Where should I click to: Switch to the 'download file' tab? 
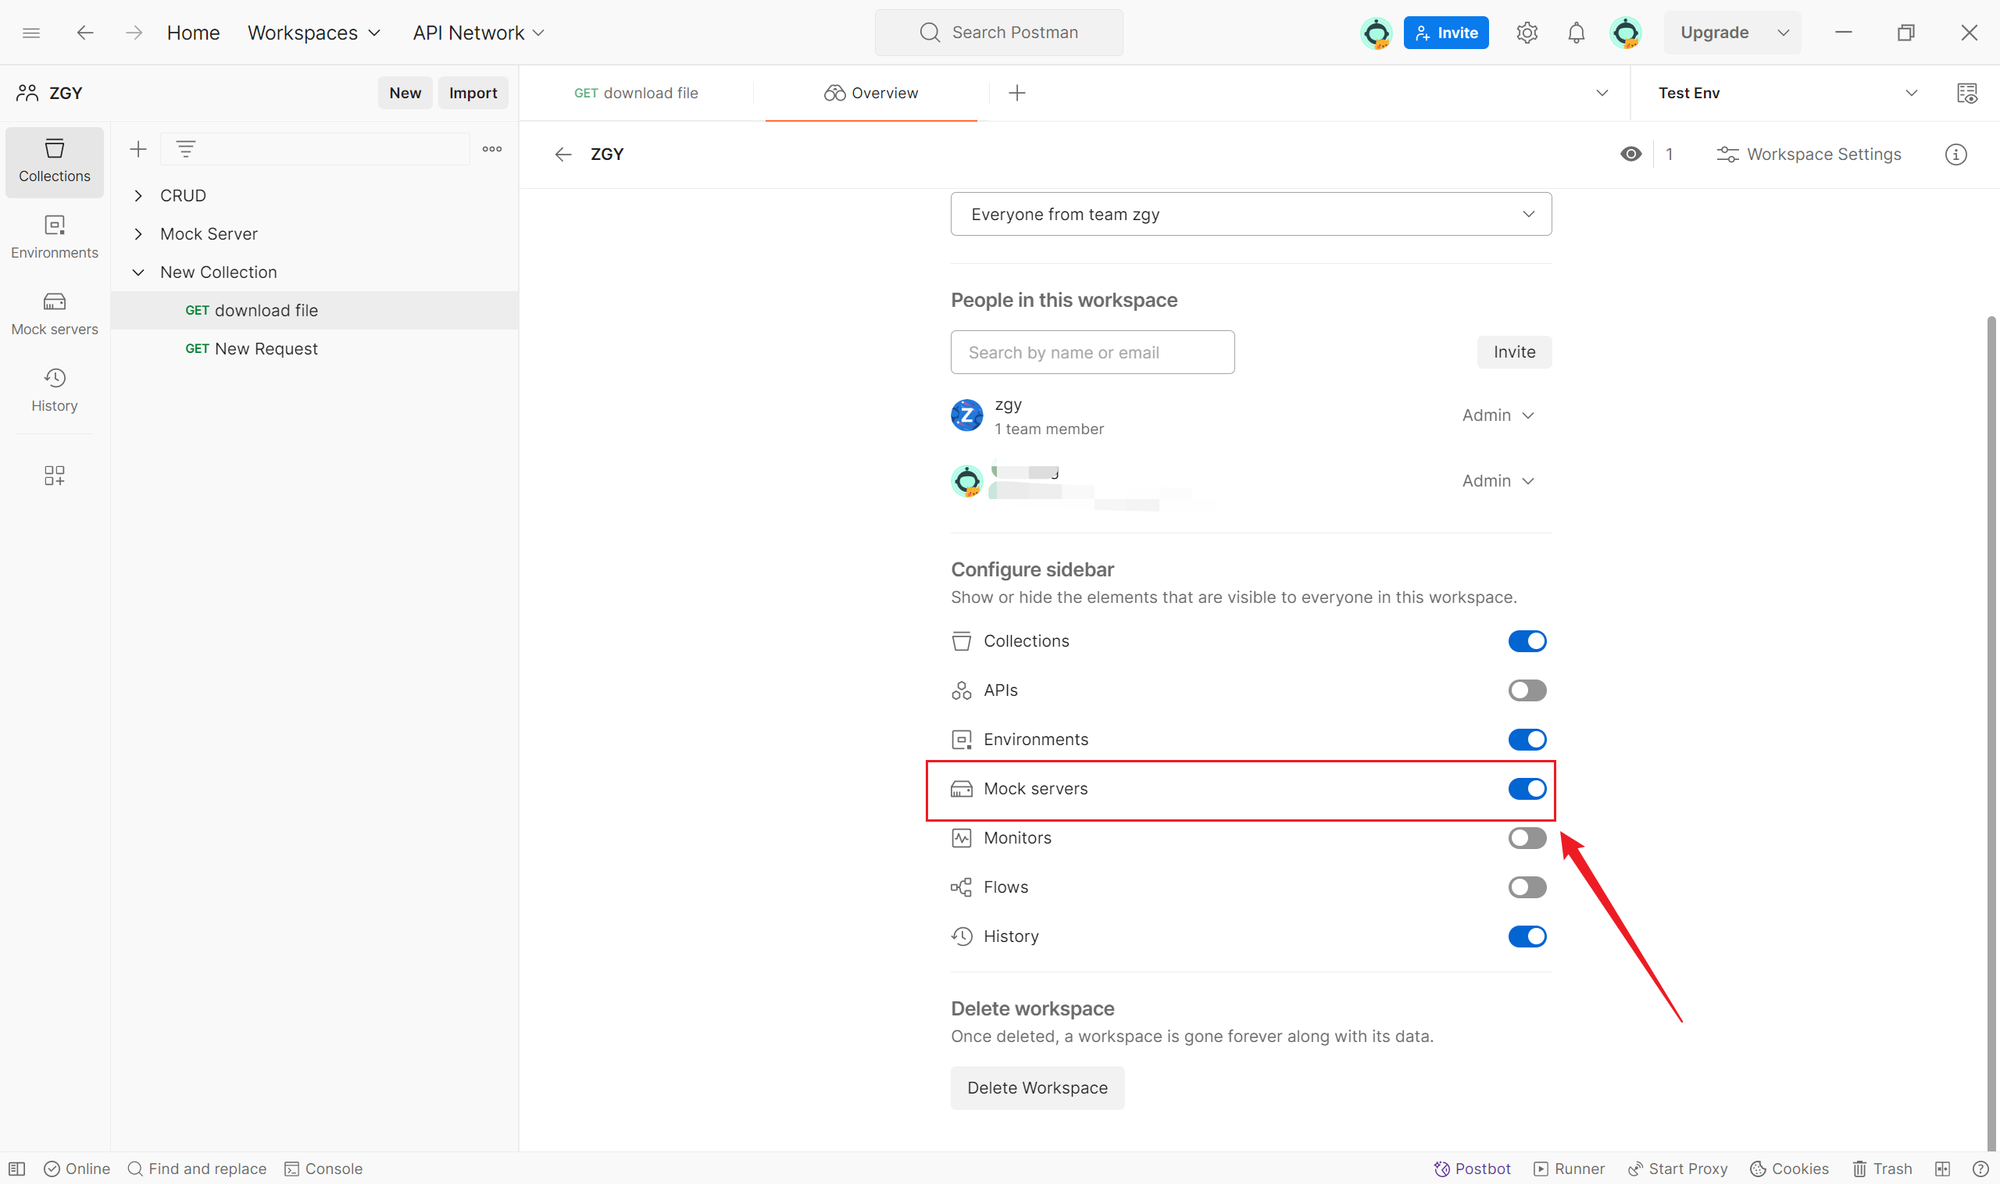coord(636,93)
